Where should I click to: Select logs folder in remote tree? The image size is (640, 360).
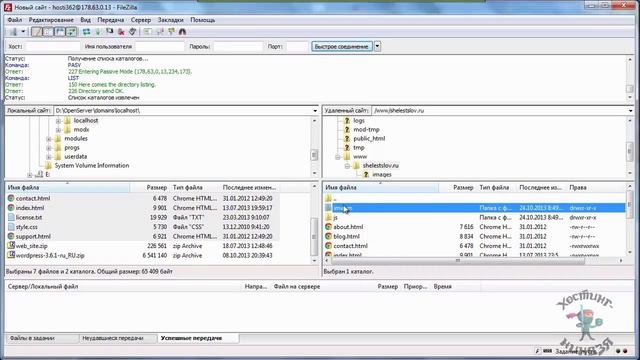pos(359,120)
